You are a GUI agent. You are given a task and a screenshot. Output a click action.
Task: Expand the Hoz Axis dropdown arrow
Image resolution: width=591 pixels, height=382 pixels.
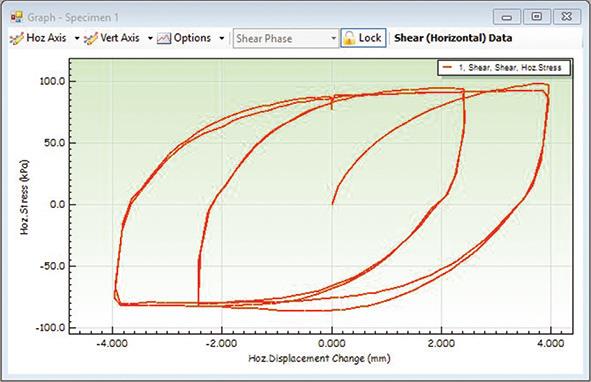pyautogui.click(x=77, y=38)
